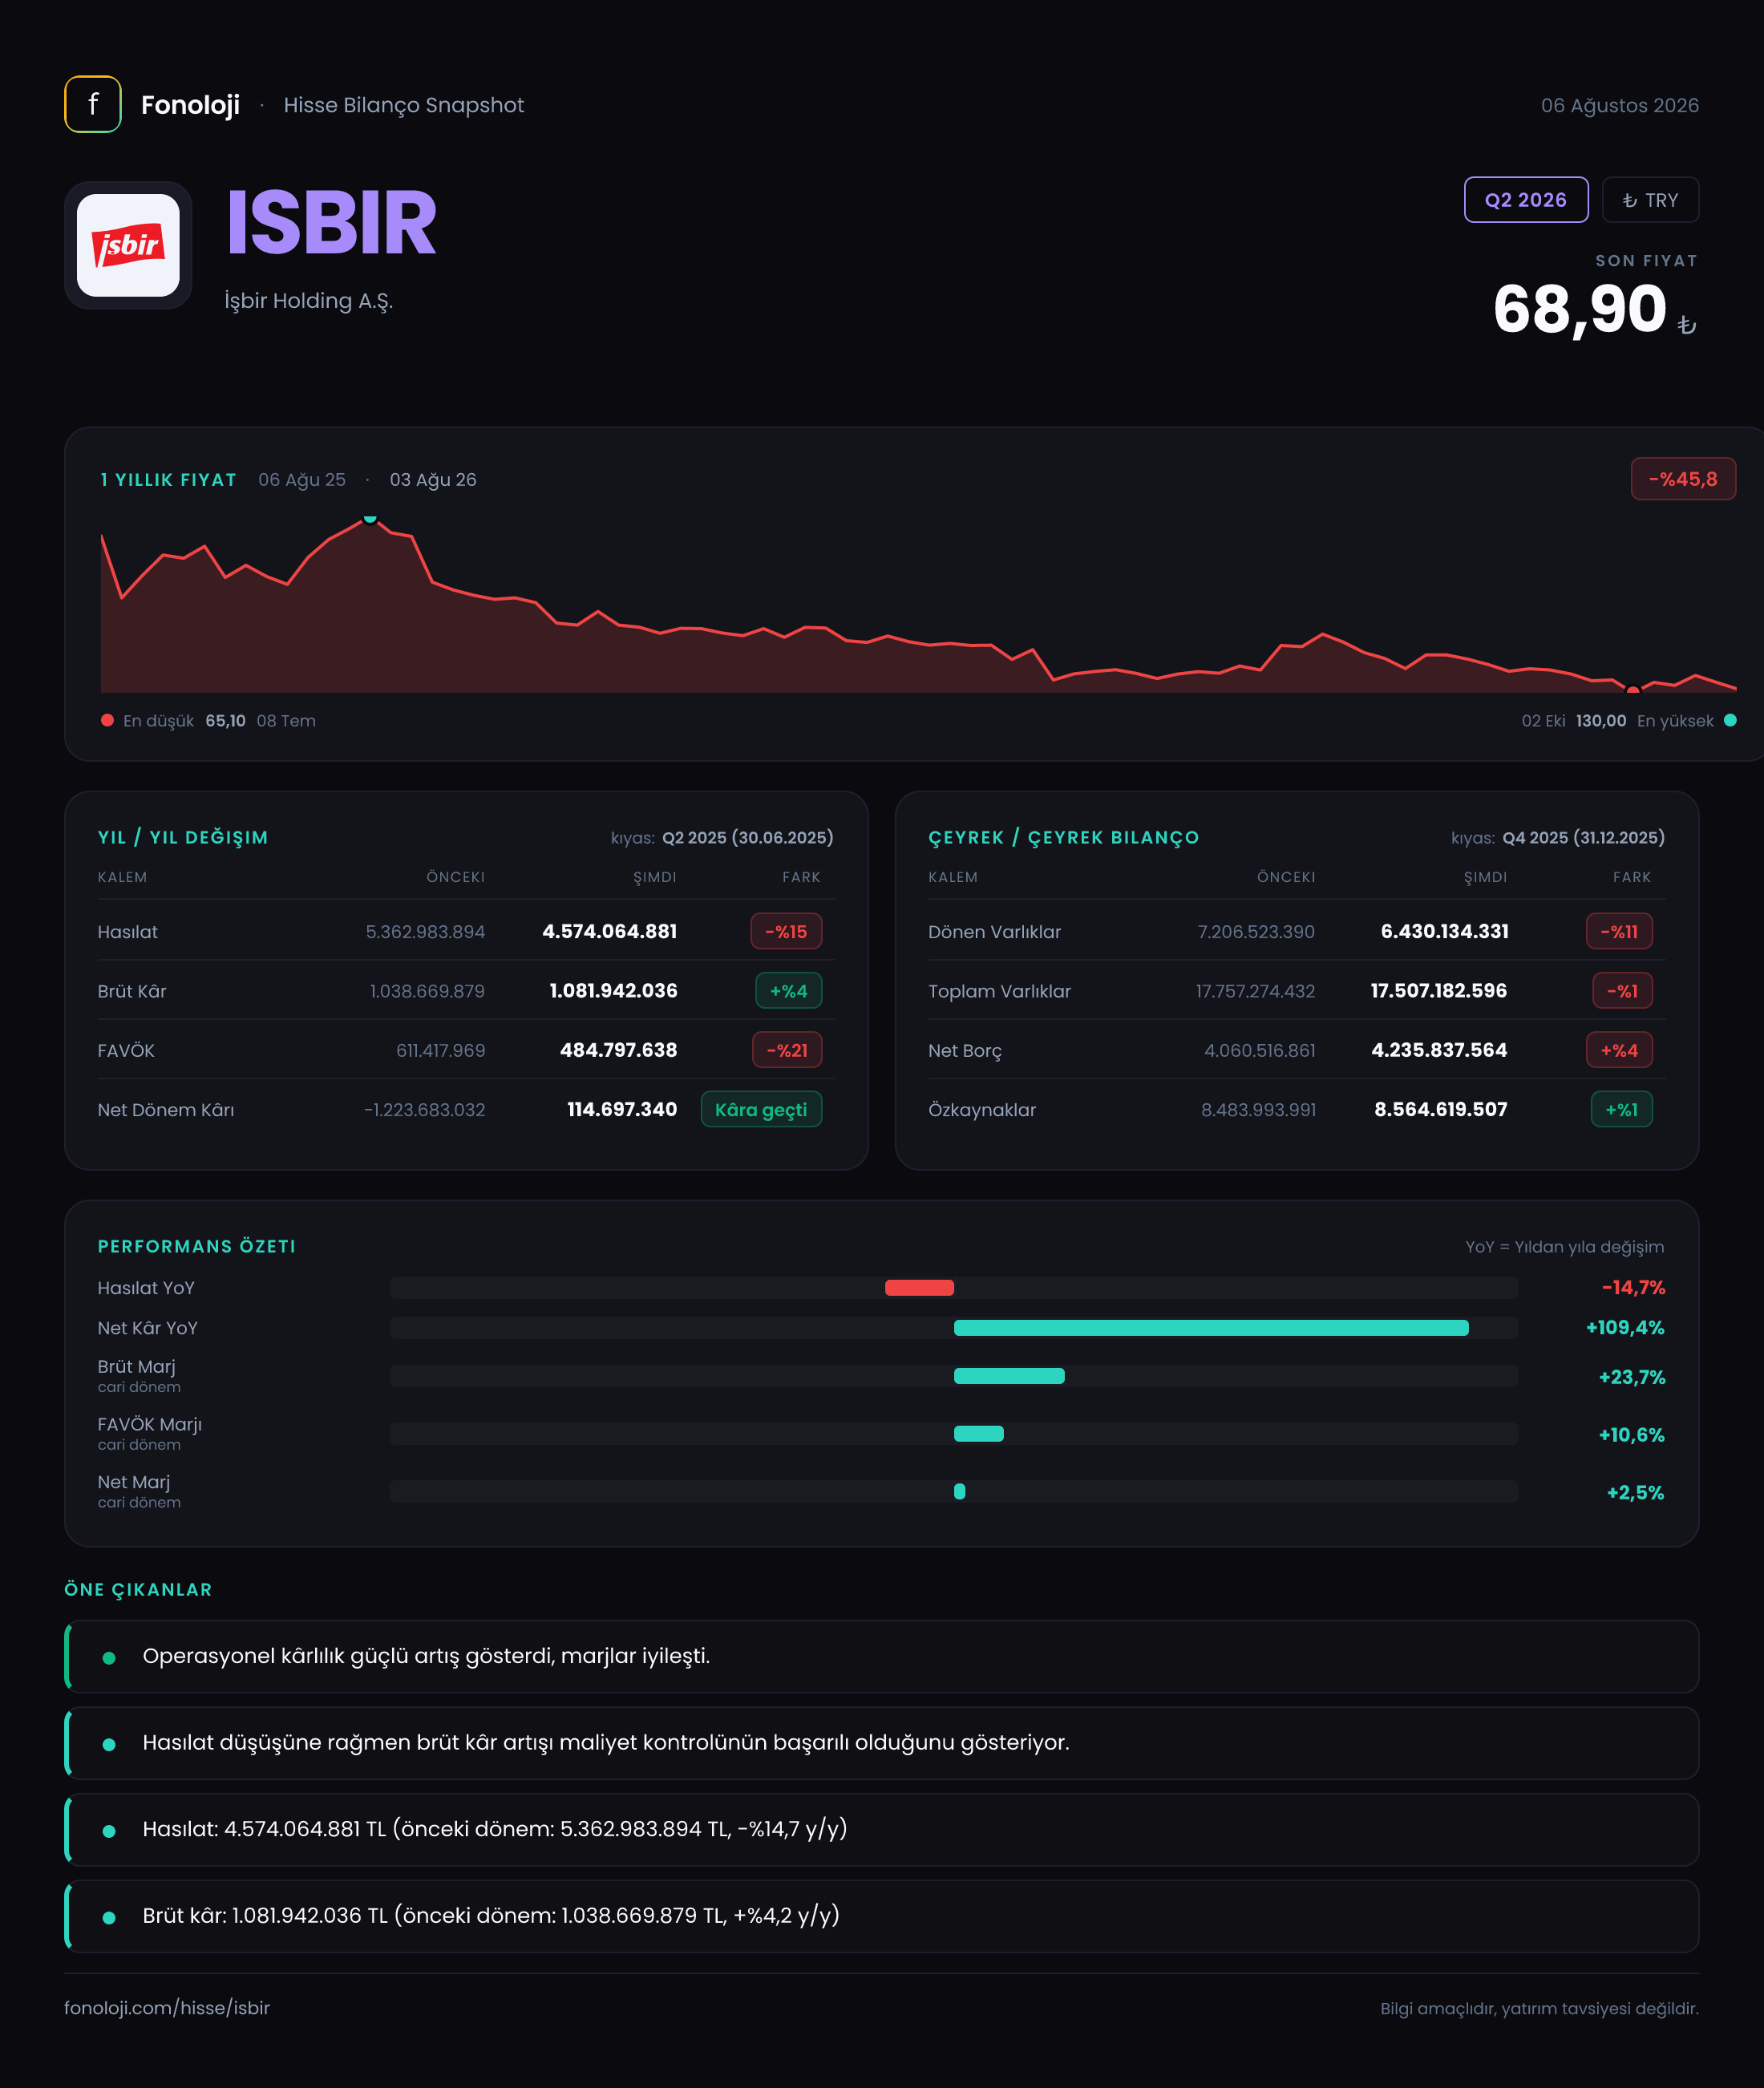Click the Hasılat current value 4.574.064.881
Viewport: 1764px width, 2088px height.
609,931
